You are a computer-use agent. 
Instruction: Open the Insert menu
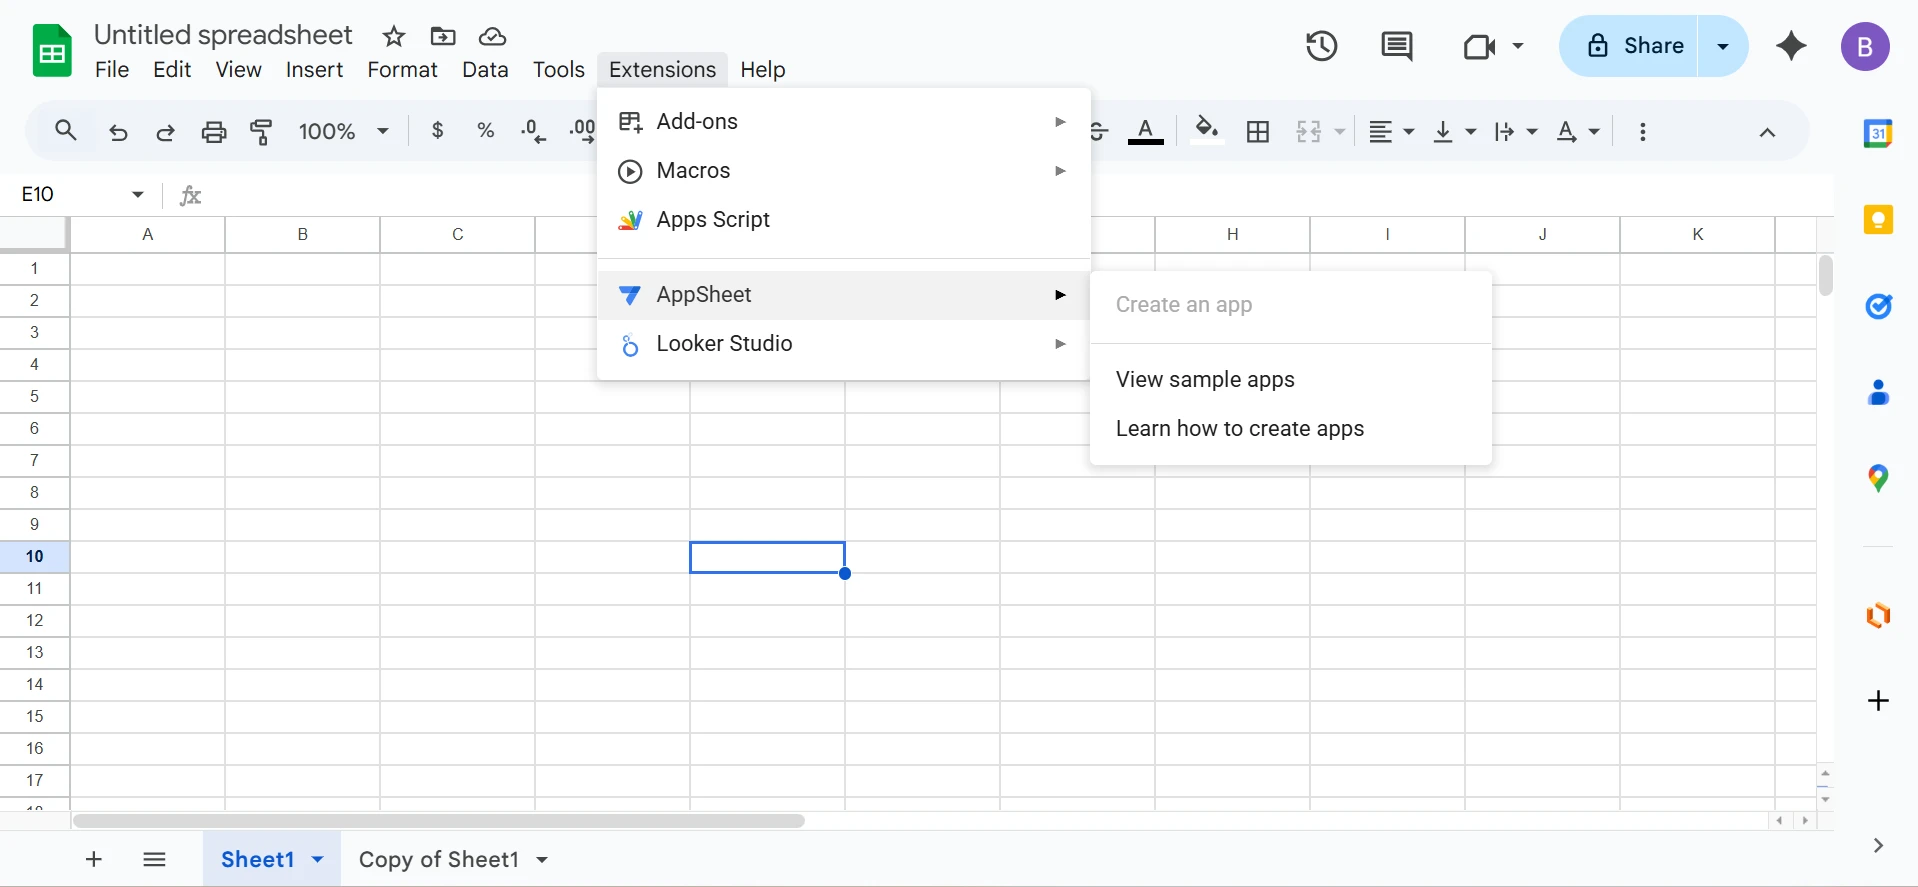pos(314,69)
